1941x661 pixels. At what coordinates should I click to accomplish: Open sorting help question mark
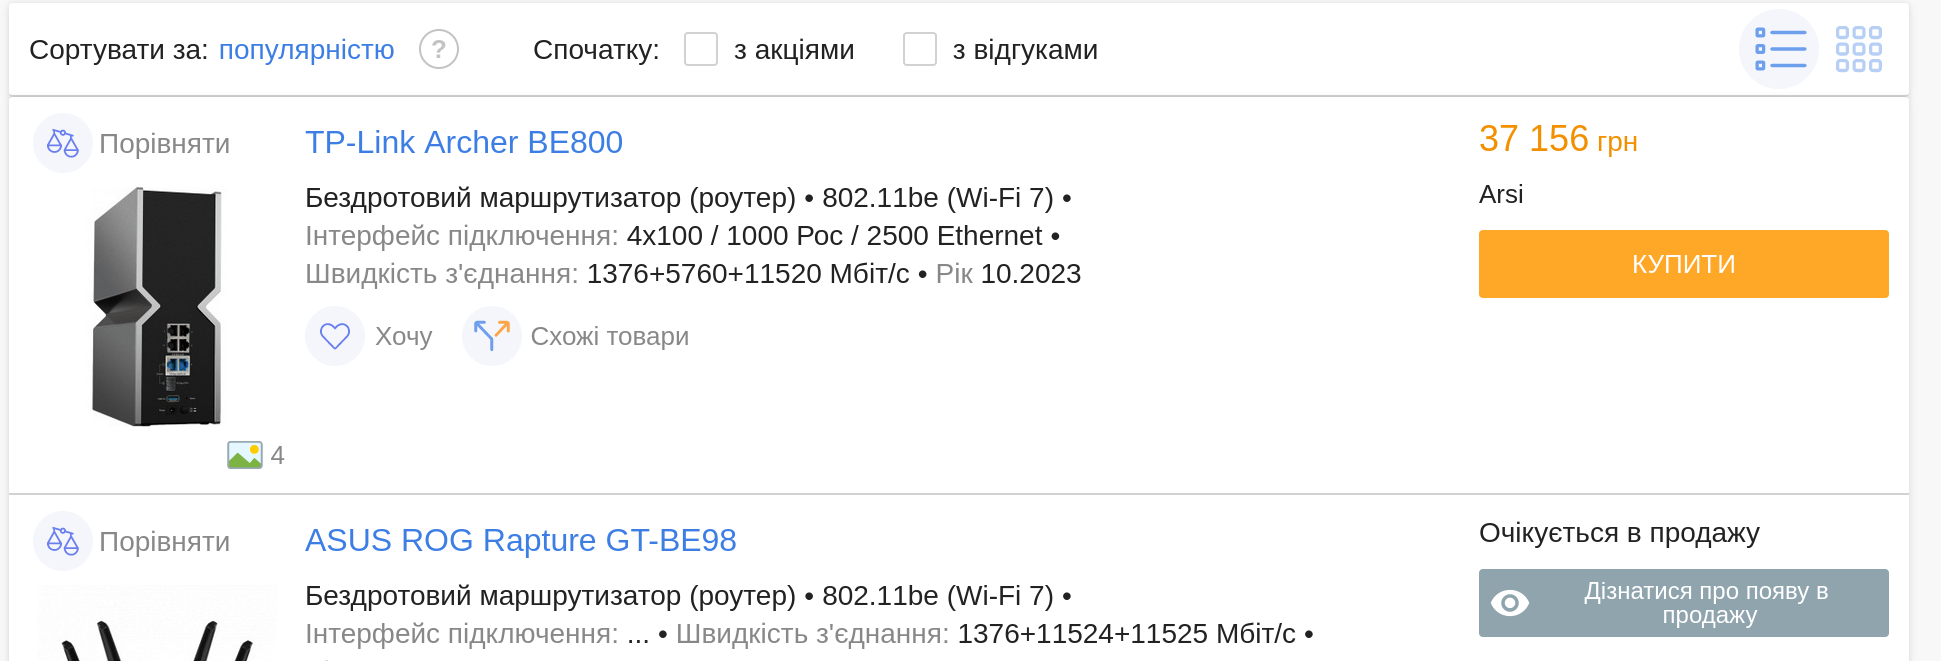tap(438, 49)
